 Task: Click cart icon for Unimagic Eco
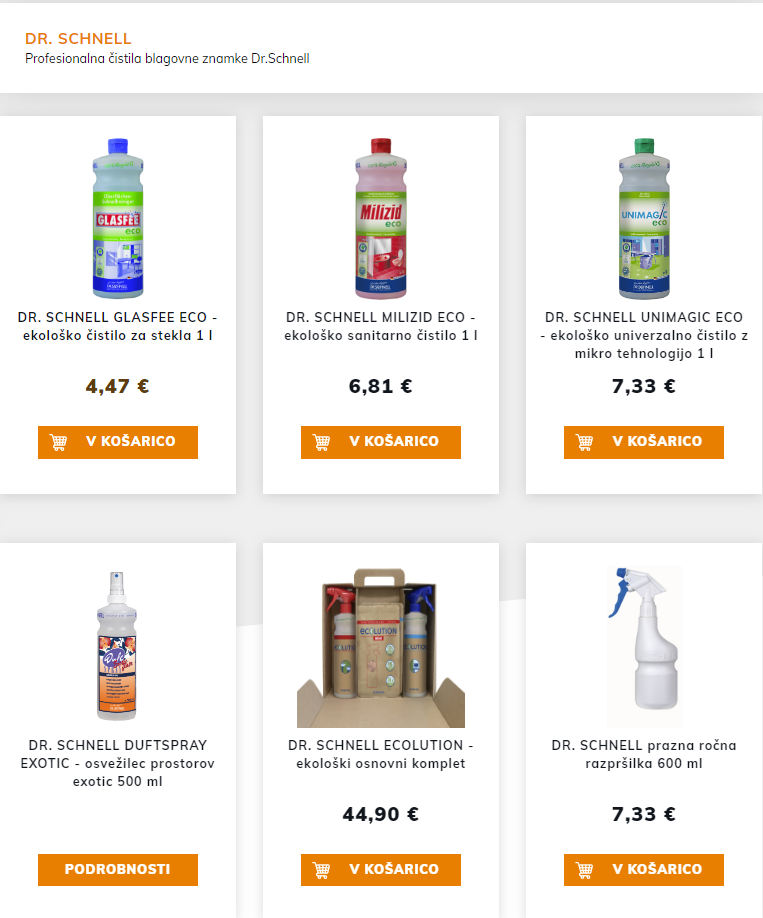(585, 442)
